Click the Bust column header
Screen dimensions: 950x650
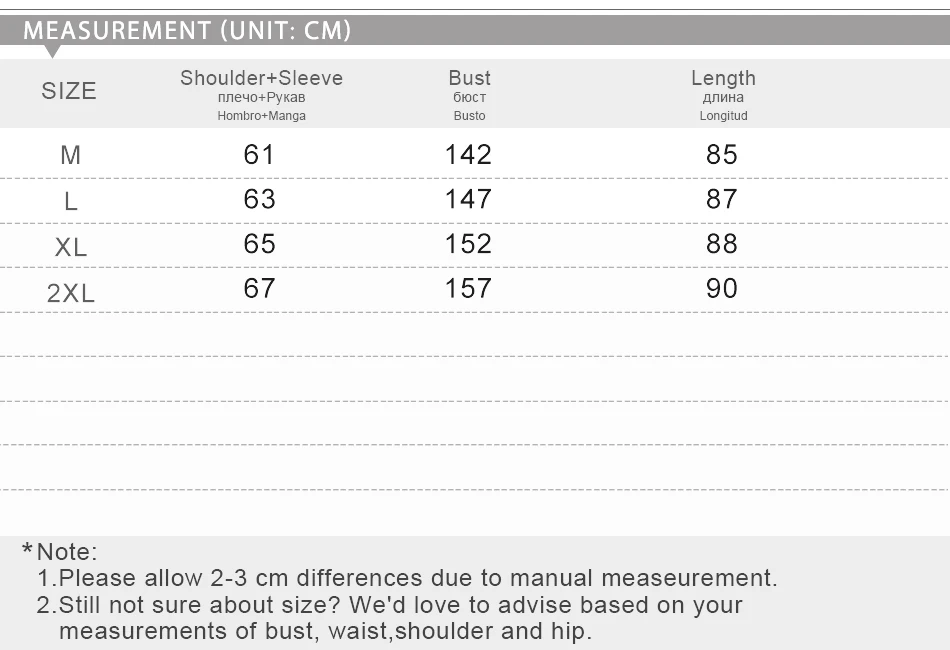click(470, 78)
